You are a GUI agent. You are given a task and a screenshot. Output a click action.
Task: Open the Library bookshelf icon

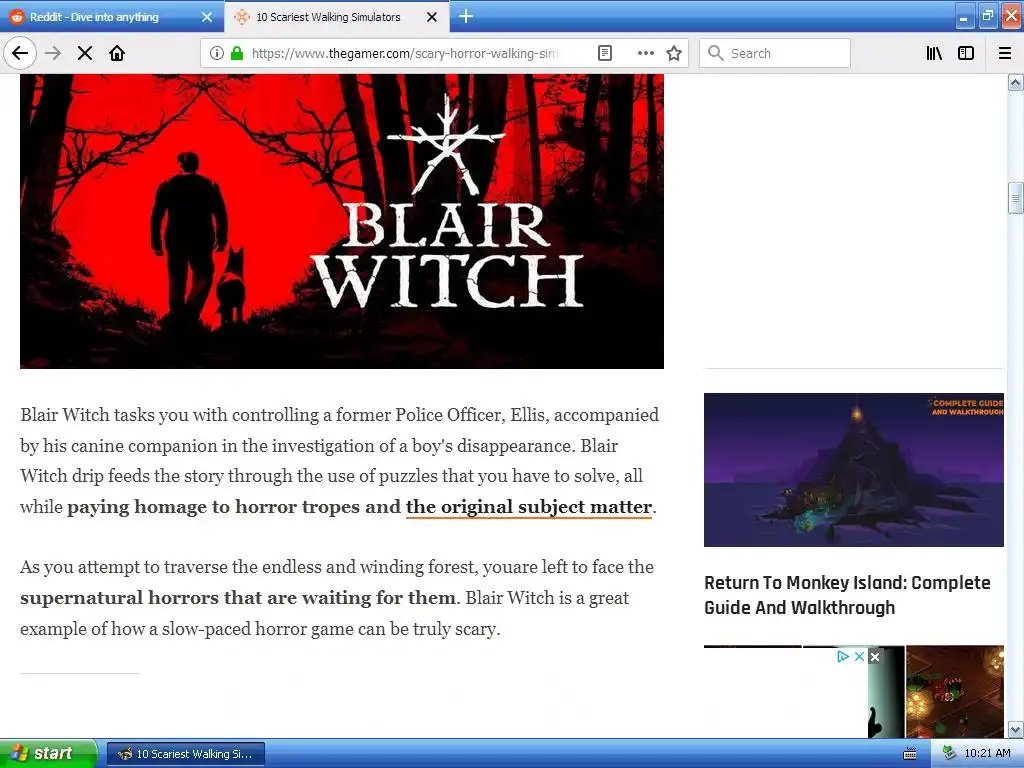pos(934,53)
